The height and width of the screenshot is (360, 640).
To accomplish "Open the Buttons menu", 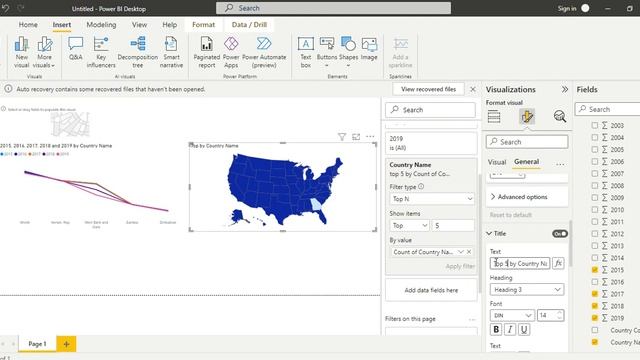I will tap(327, 52).
